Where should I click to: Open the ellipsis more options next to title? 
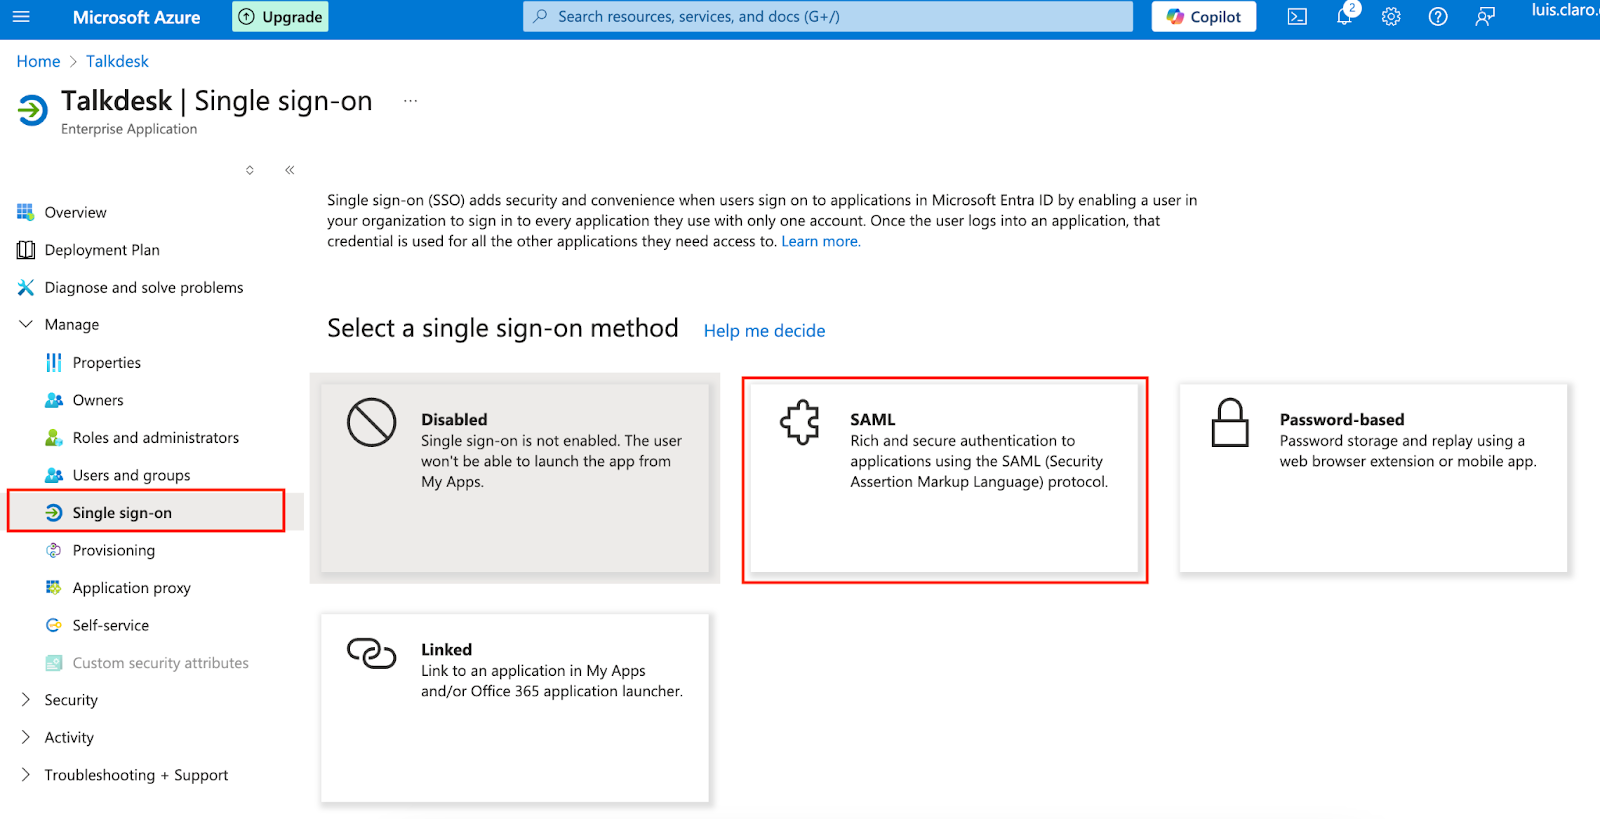pyautogui.click(x=410, y=101)
